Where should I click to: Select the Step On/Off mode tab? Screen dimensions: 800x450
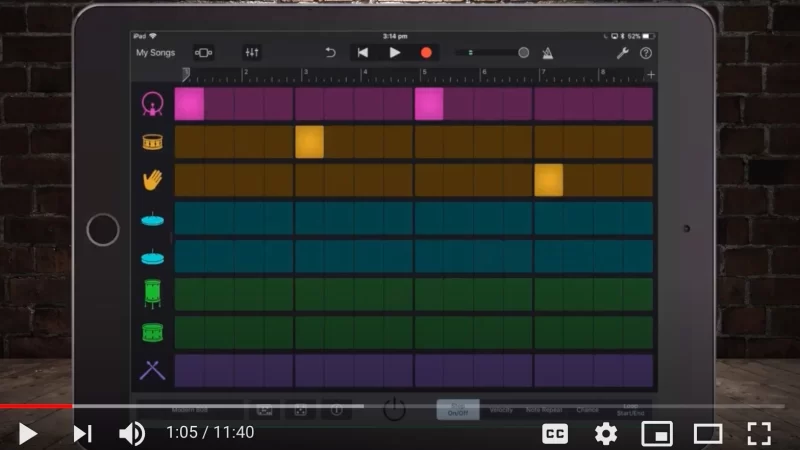pyautogui.click(x=457, y=409)
